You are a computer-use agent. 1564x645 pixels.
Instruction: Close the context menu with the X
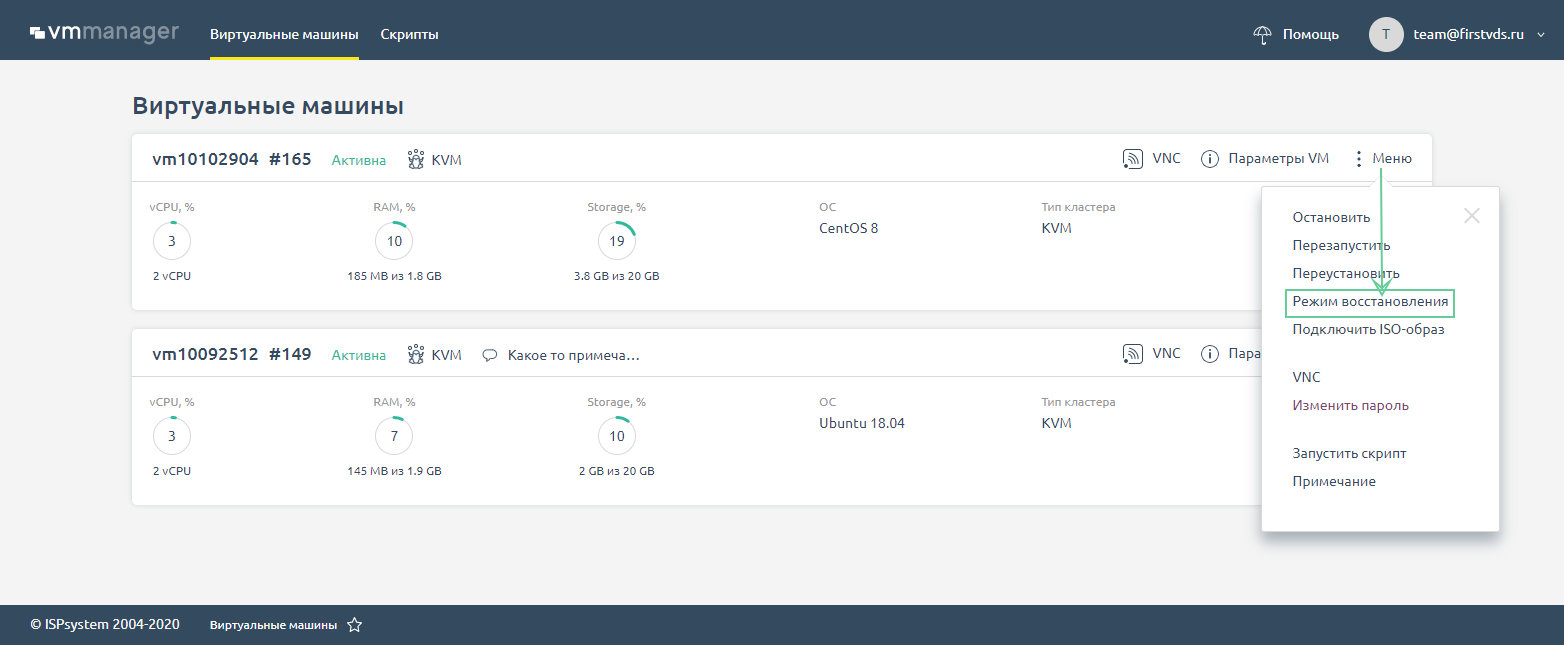pyautogui.click(x=1471, y=215)
